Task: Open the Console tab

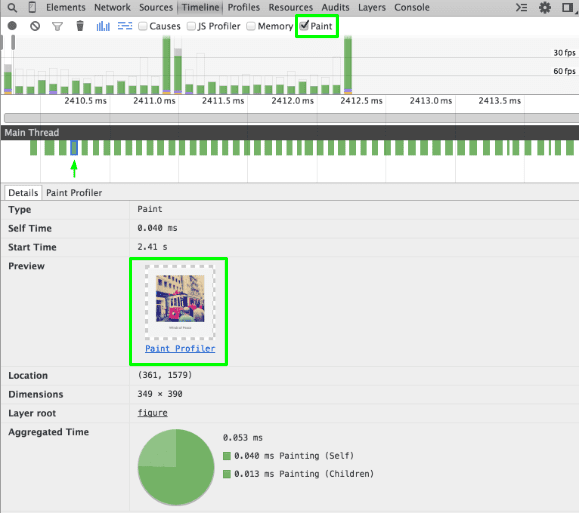Action: (x=412, y=7)
